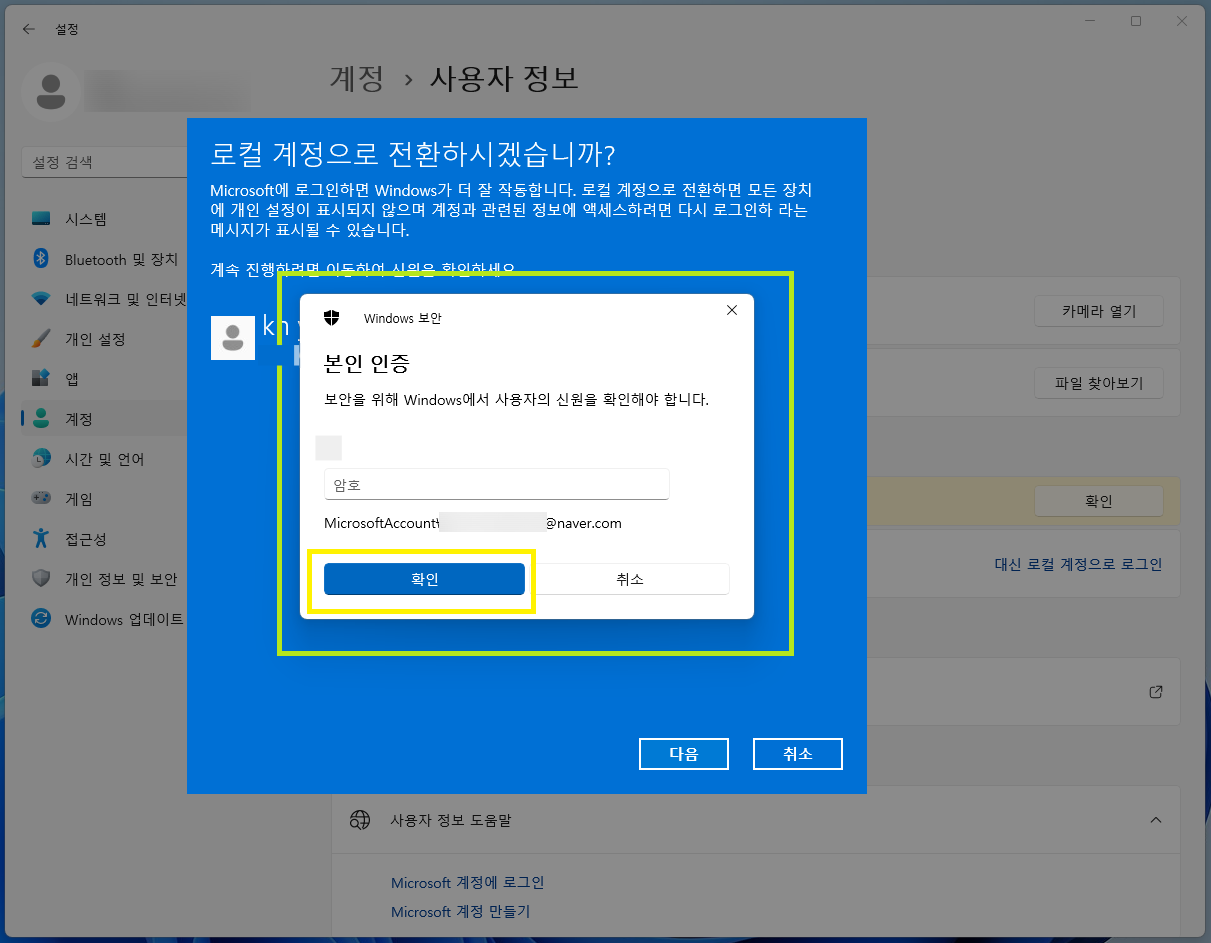1211x943 pixels.
Task: Click the 카메라 열기 button
Action: point(1099,311)
